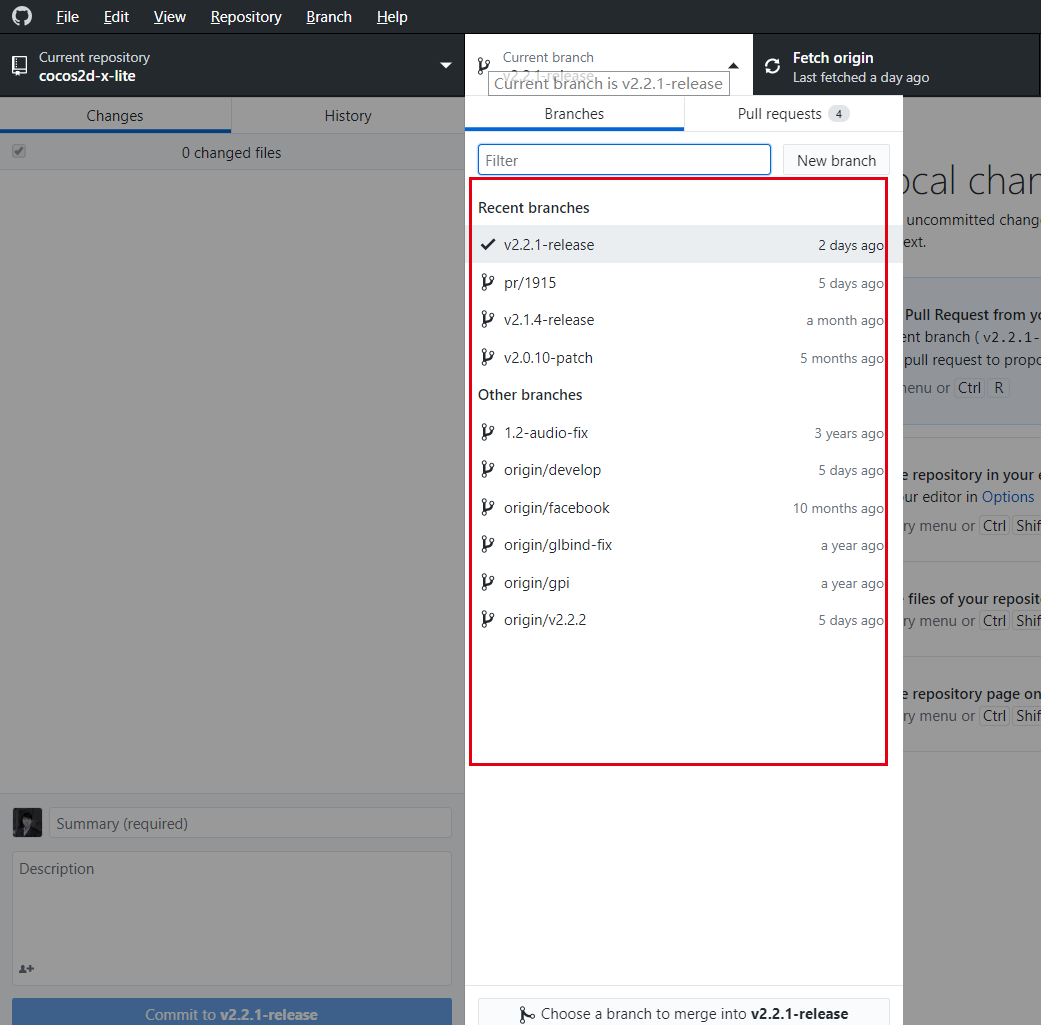Click the user avatar beside Summary
Viewport: 1041px width, 1025px height.
click(27, 823)
